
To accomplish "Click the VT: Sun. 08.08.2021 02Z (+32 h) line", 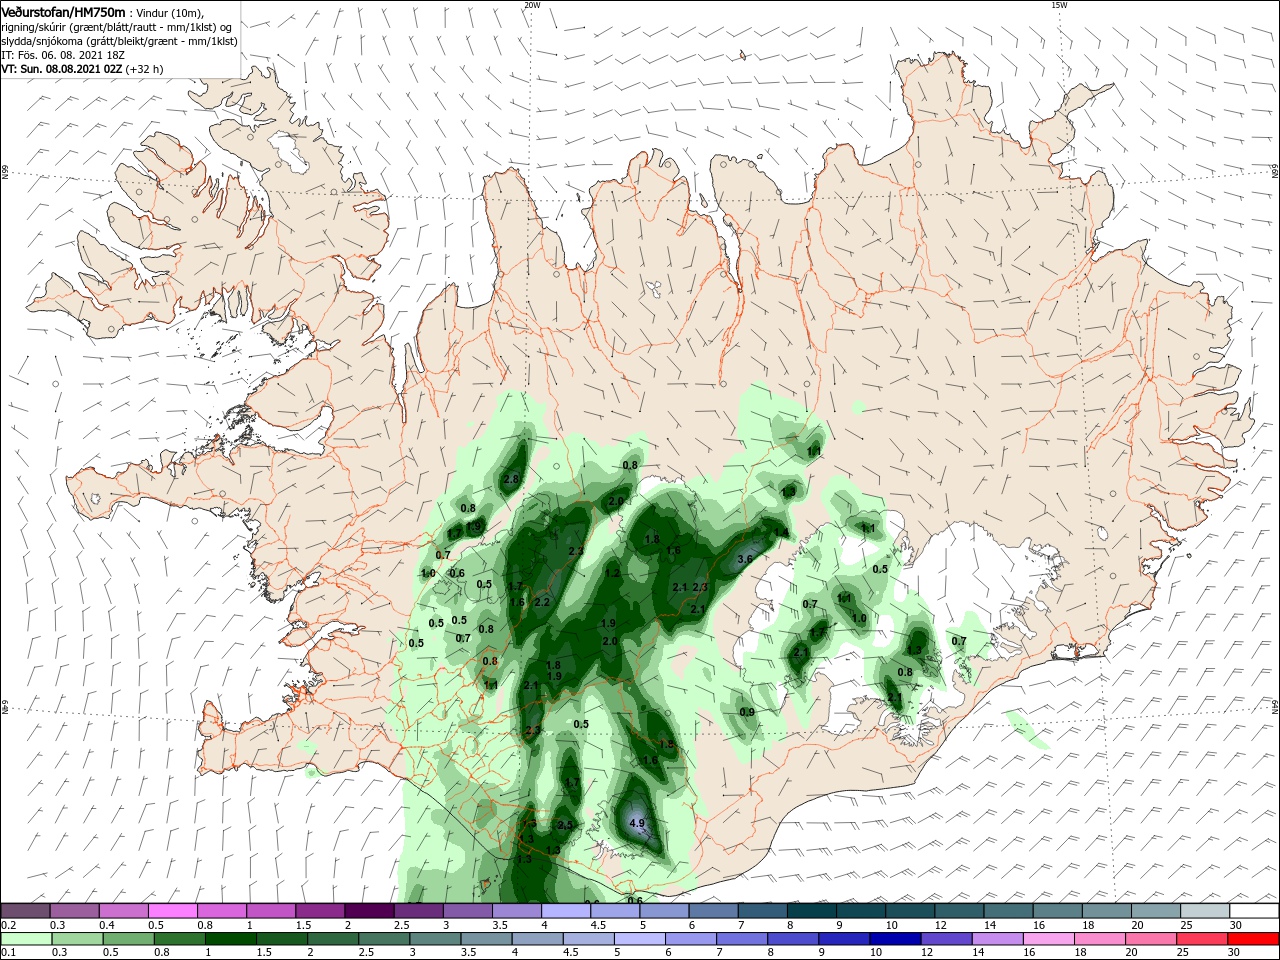I will click(82, 69).
